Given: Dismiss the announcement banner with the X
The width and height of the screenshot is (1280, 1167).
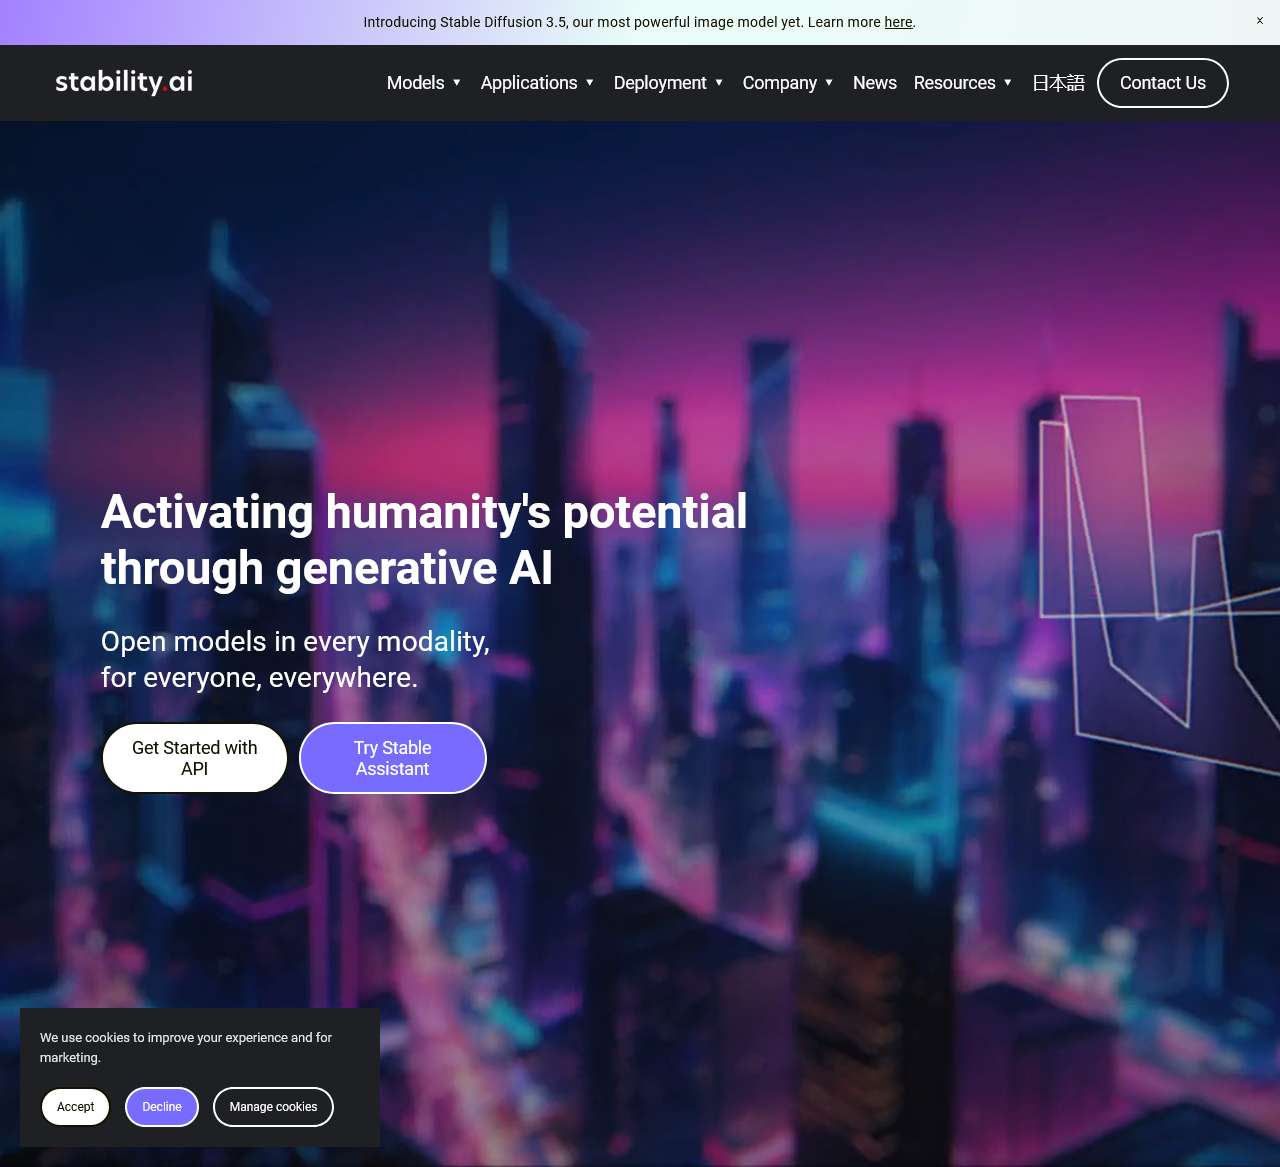Looking at the screenshot, I should click(1259, 21).
